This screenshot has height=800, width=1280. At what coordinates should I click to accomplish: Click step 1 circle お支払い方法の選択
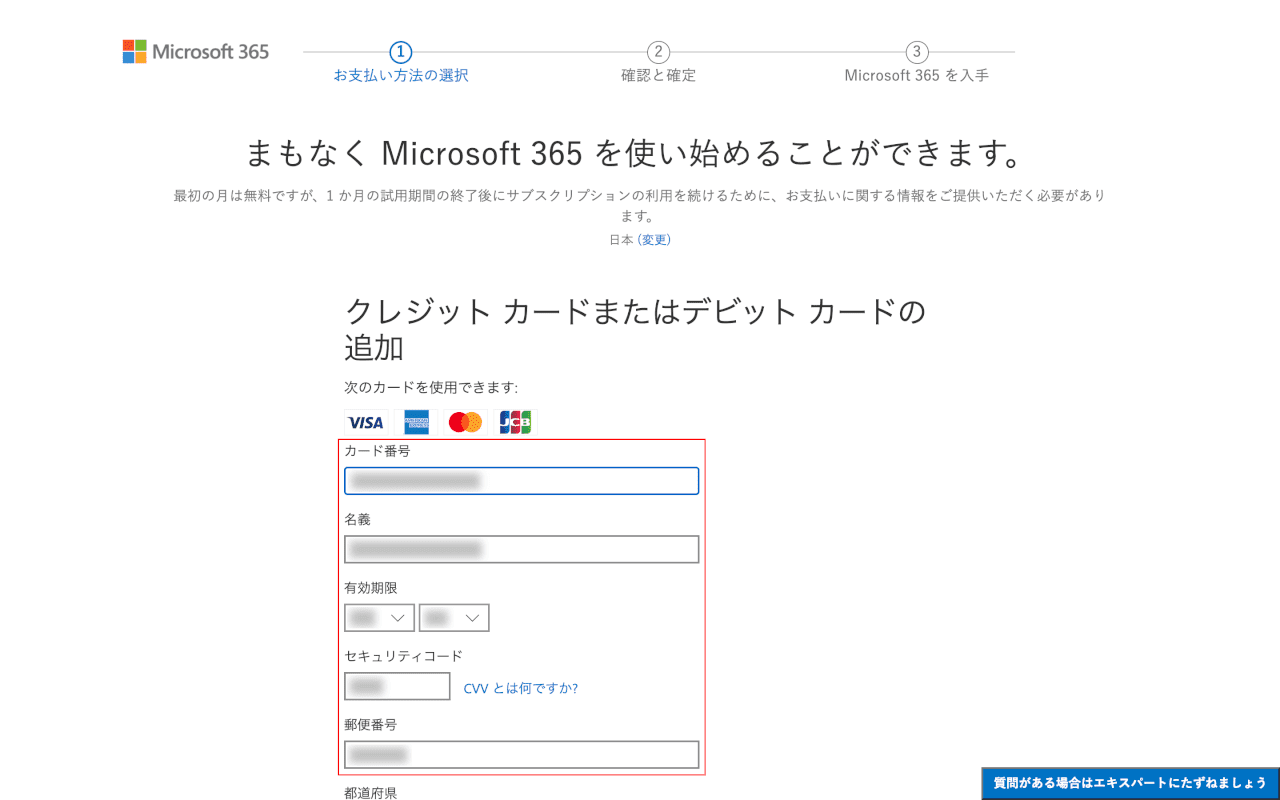pyautogui.click(x=401, y=52)
